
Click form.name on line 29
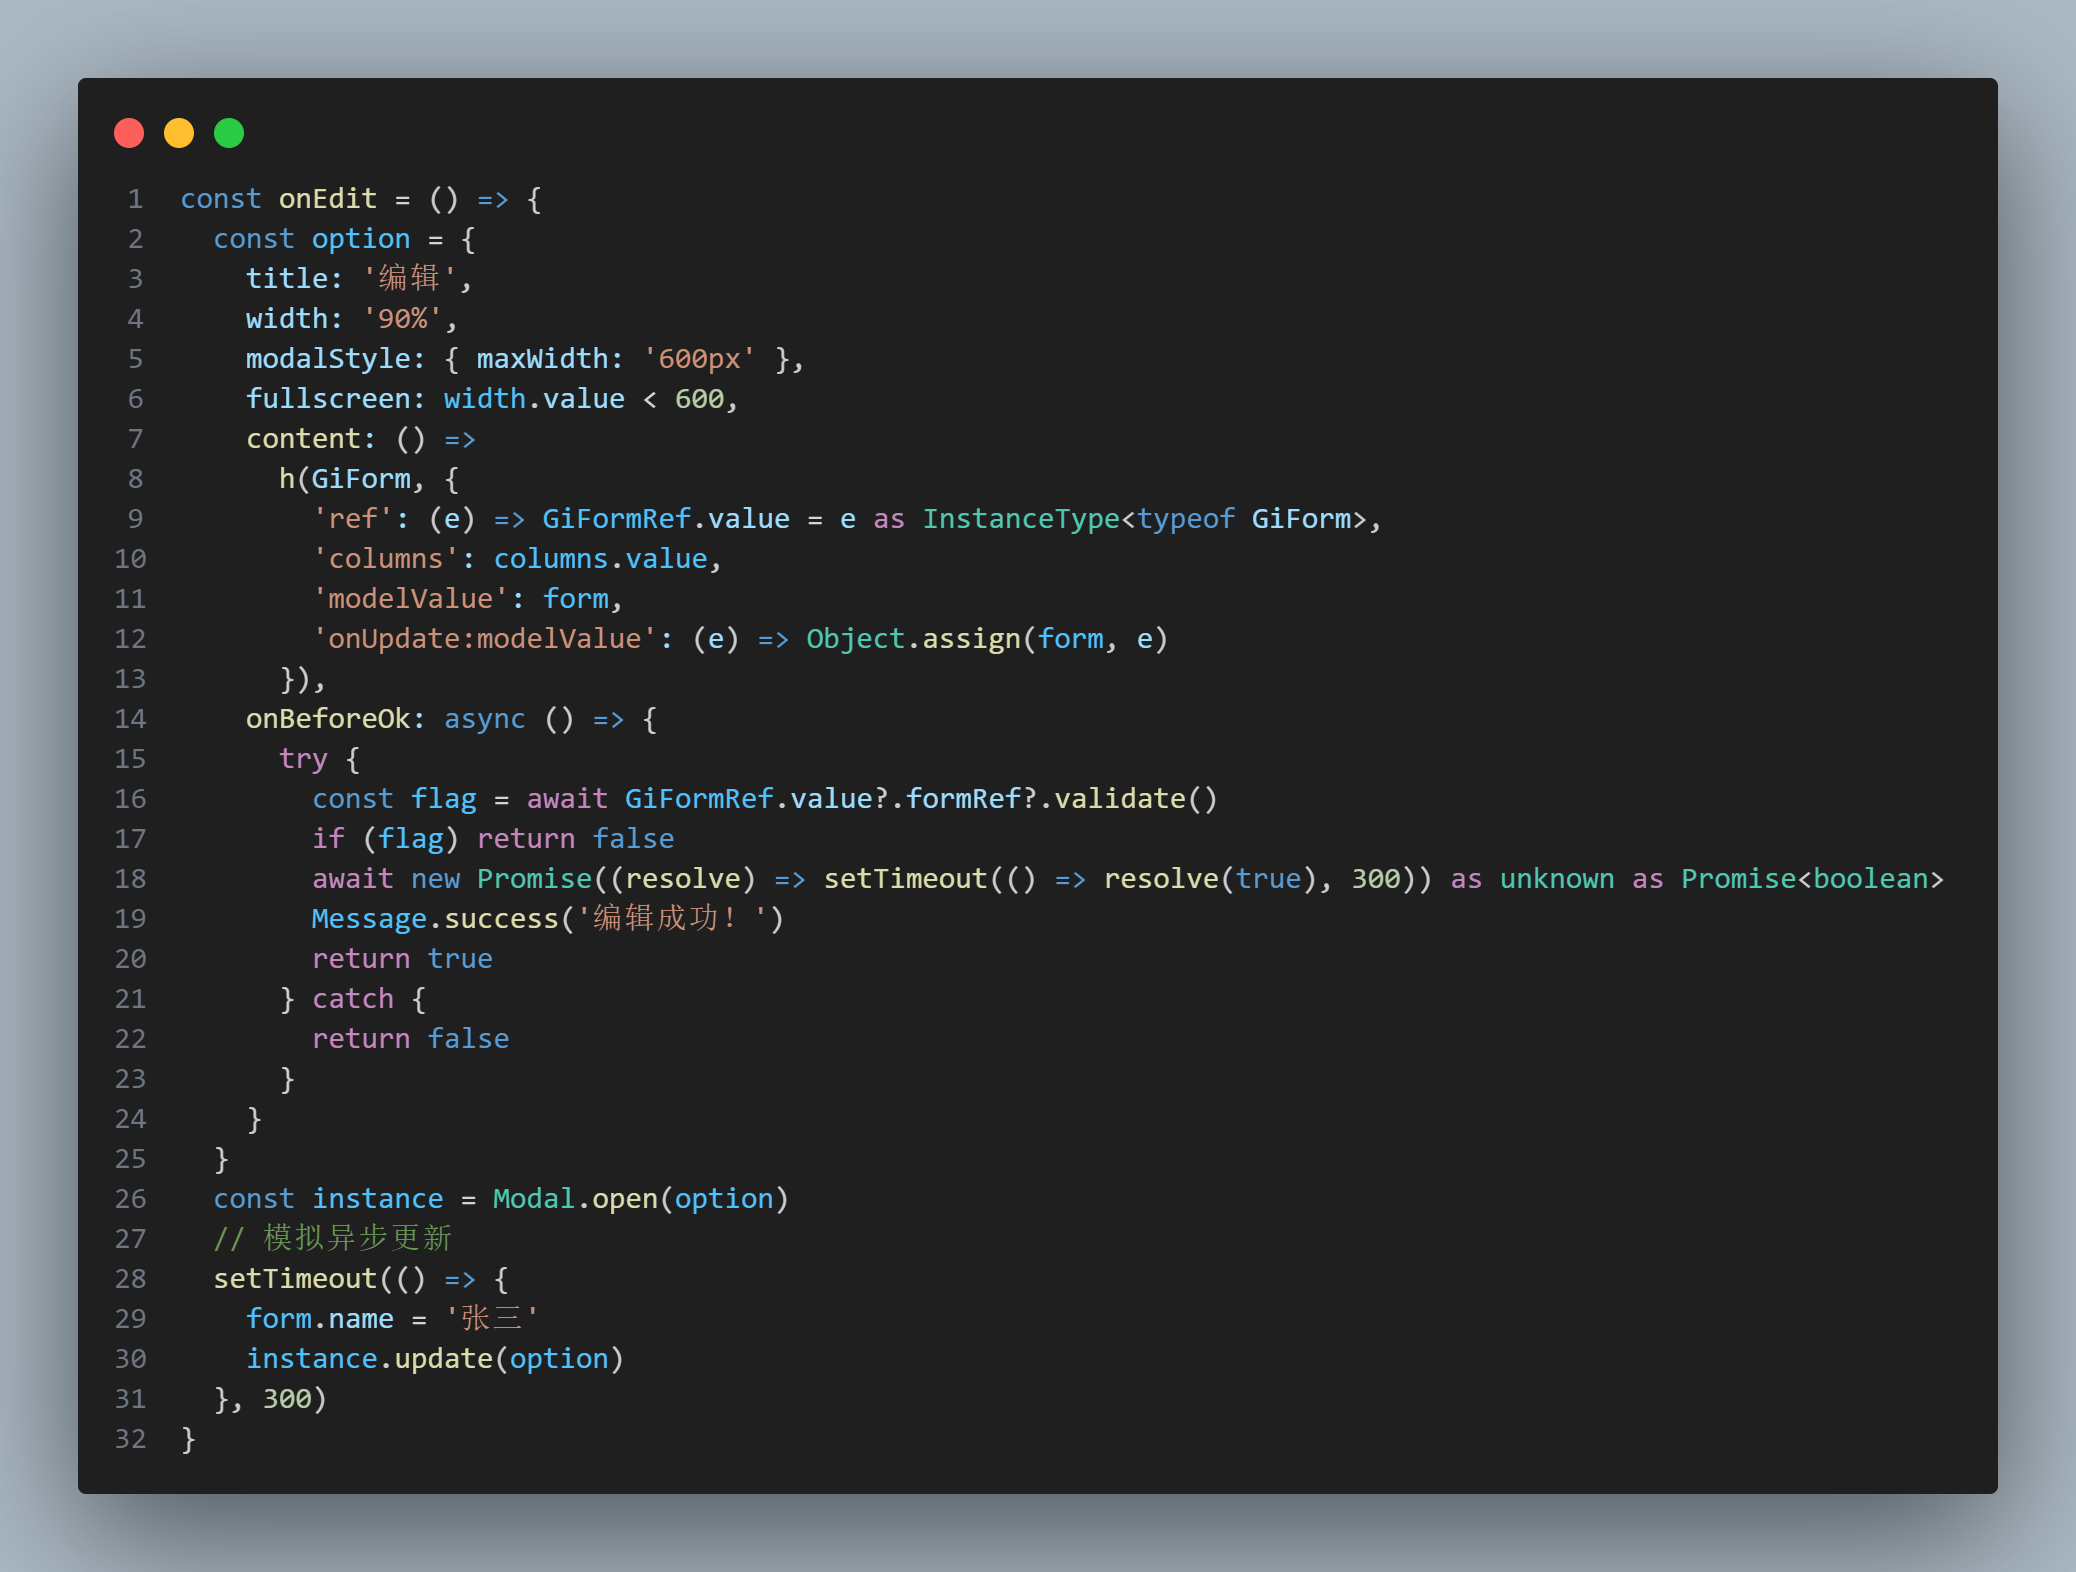(320, 1319)
